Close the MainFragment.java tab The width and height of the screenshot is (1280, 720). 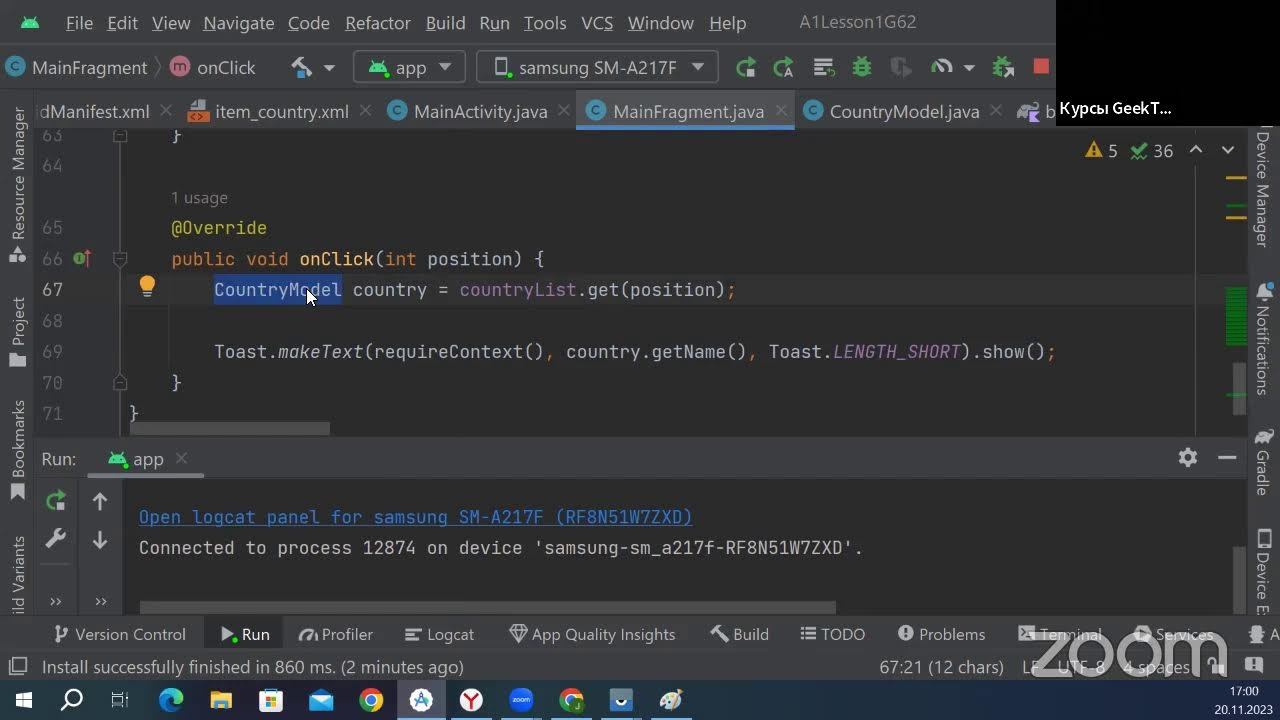tap(783, 111)
